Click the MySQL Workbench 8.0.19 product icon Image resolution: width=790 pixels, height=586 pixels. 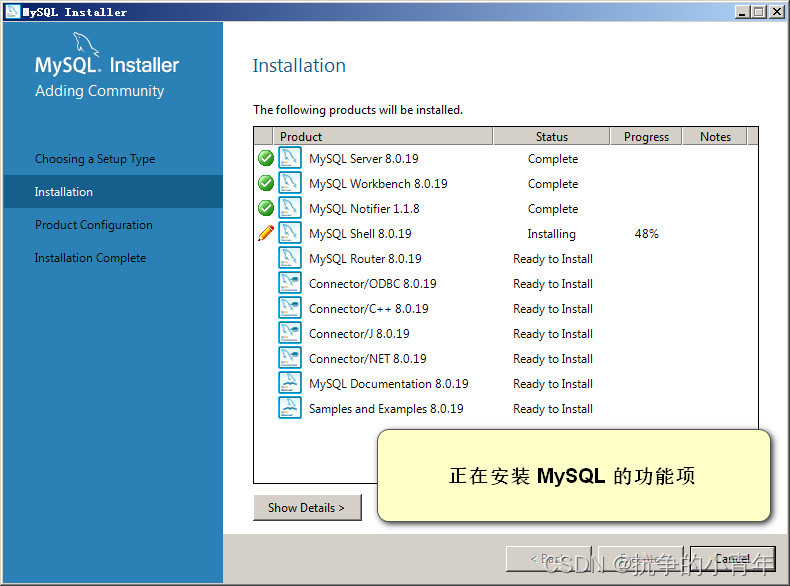point(290,183)
